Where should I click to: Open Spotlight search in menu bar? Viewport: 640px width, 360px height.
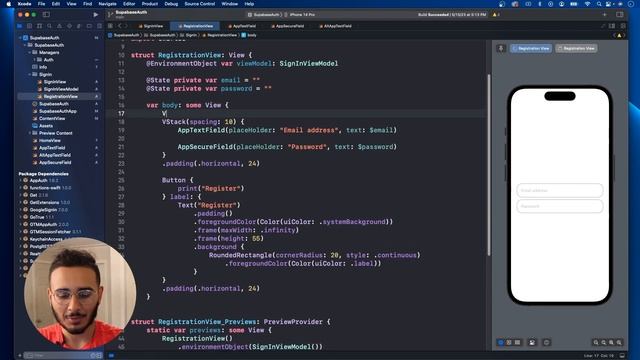[x=599, y=4]
